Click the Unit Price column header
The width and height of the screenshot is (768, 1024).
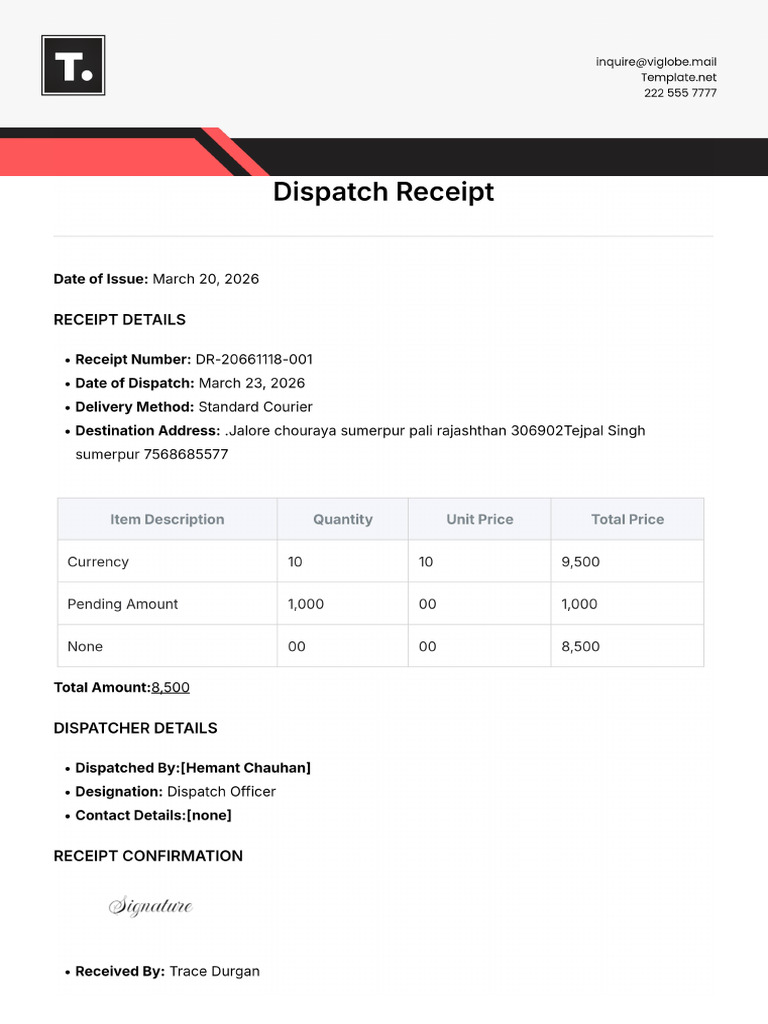tap(479, 519)
